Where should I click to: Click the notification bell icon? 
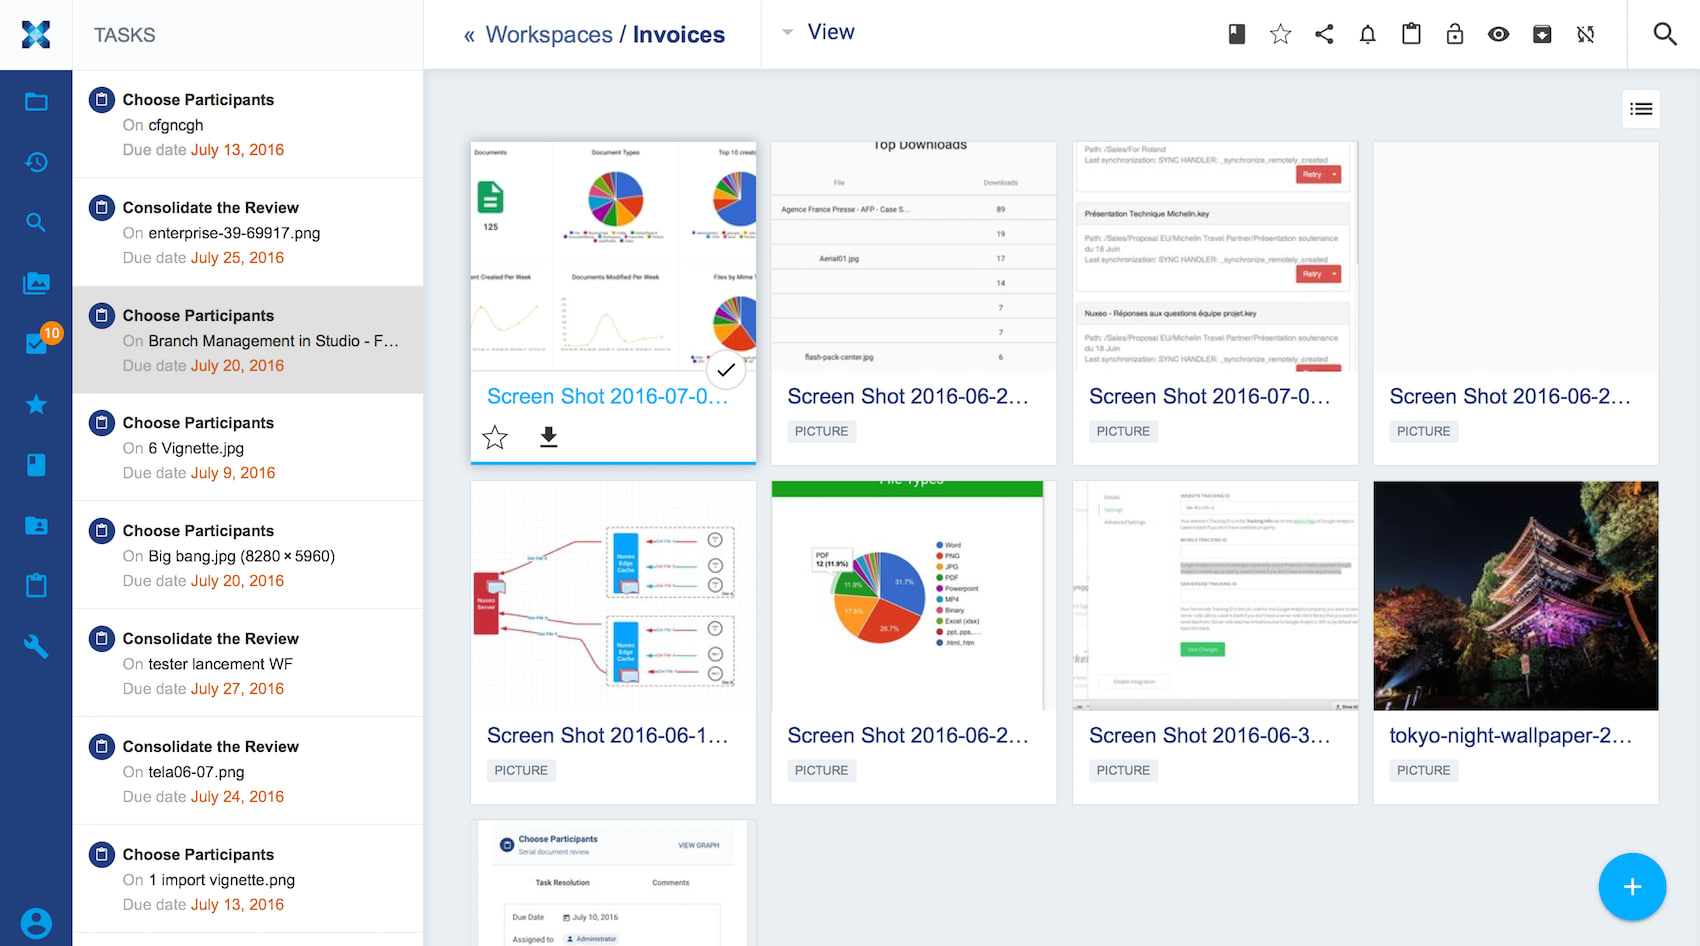pyautogui.click(x=1367, y=34)
